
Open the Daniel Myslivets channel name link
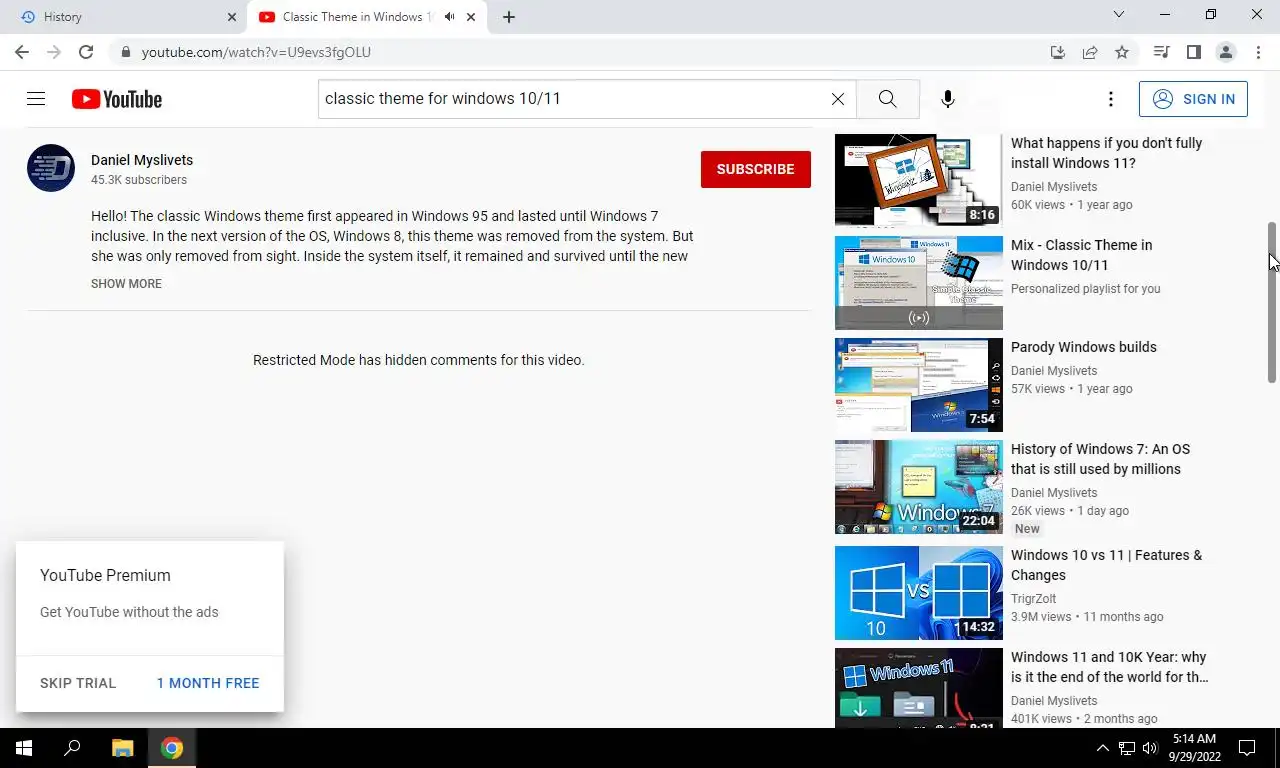[142, 160]
